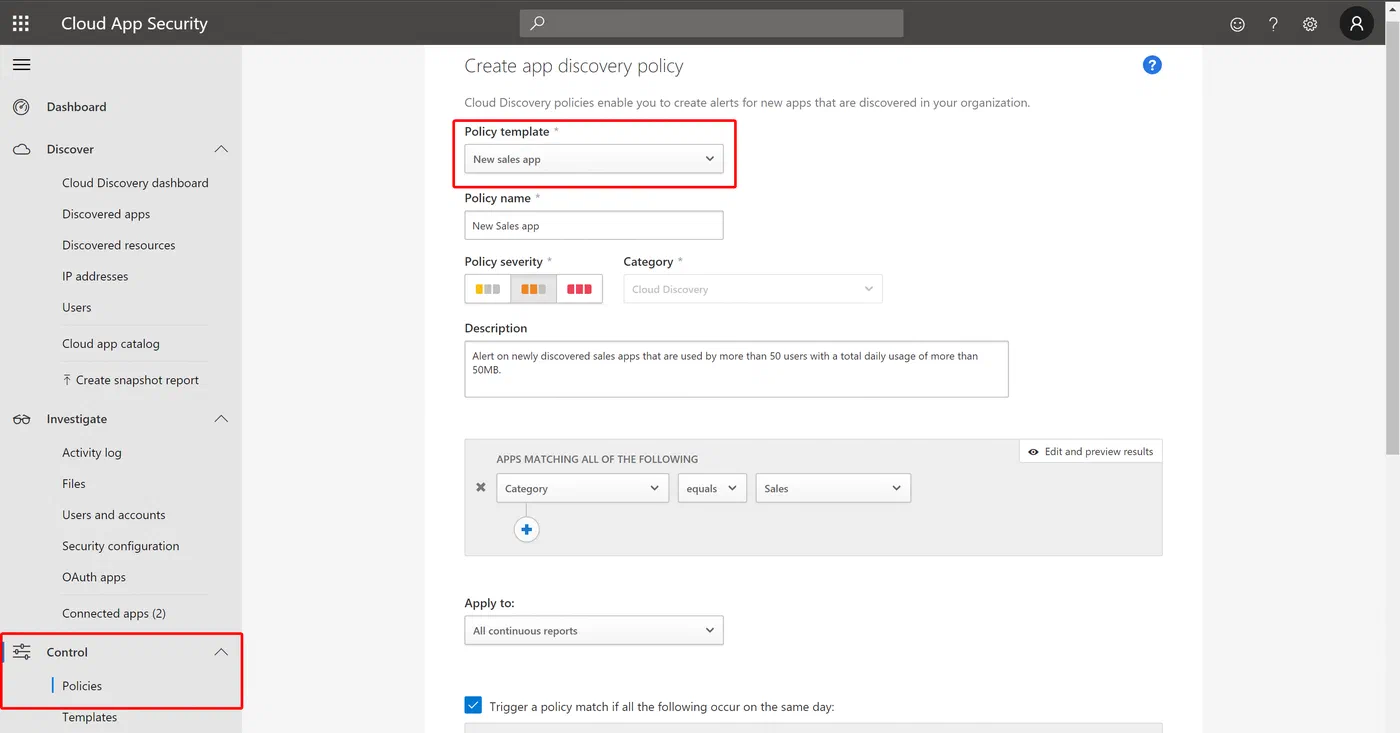Go to Dashboard

point(76,107)
